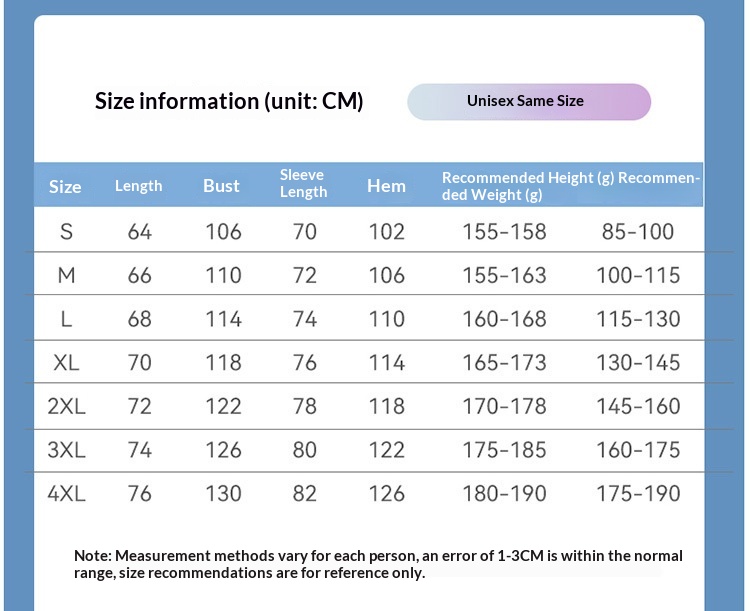Viewport: 750px width, 611px height.
Task: Click the 155-158 height cell
Action: pos(504,232)
